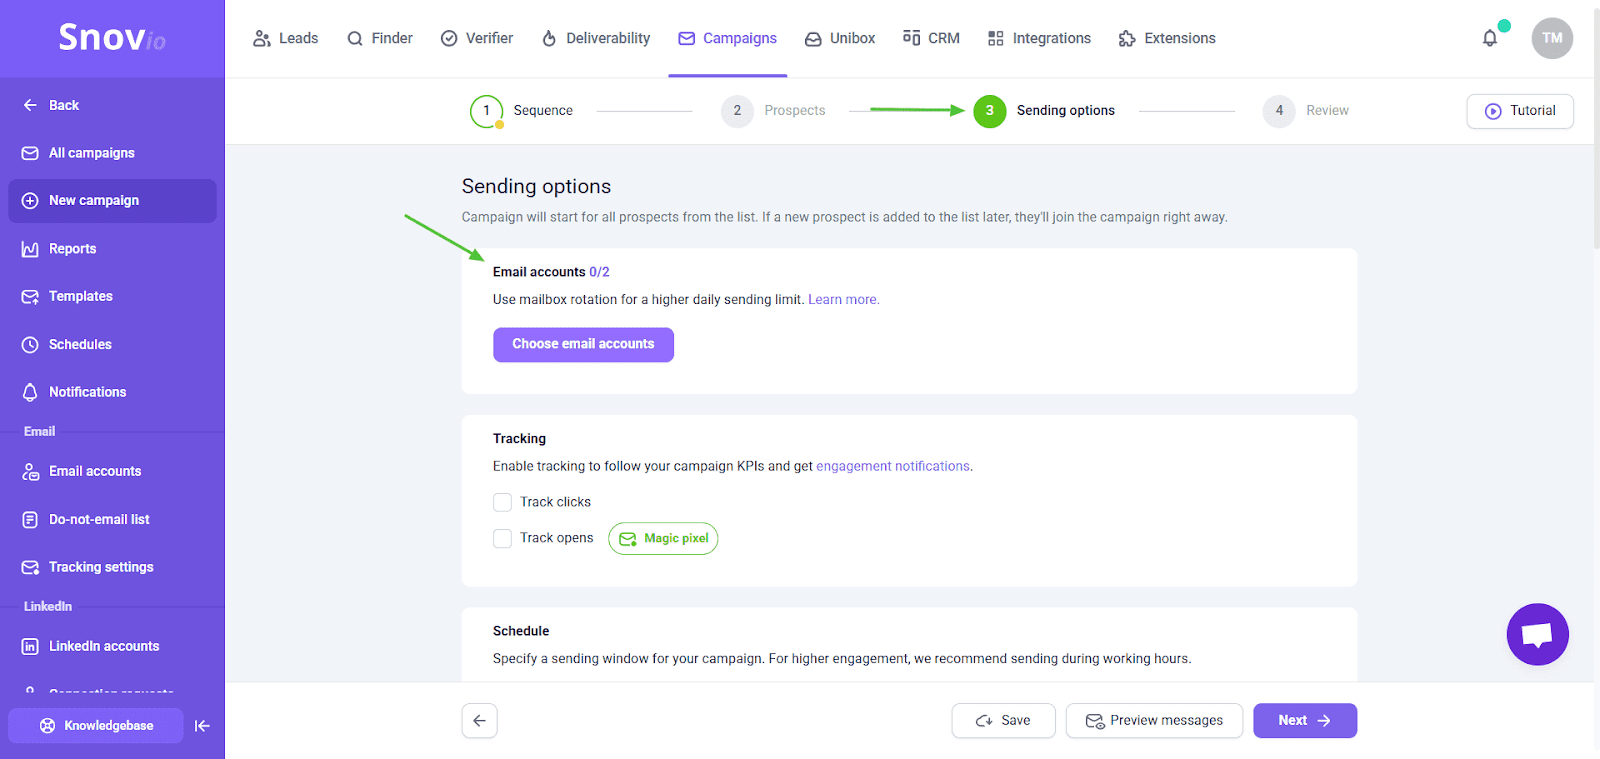
Task: Click Next to proceed to Review
Action: [x=1304, y=720]
